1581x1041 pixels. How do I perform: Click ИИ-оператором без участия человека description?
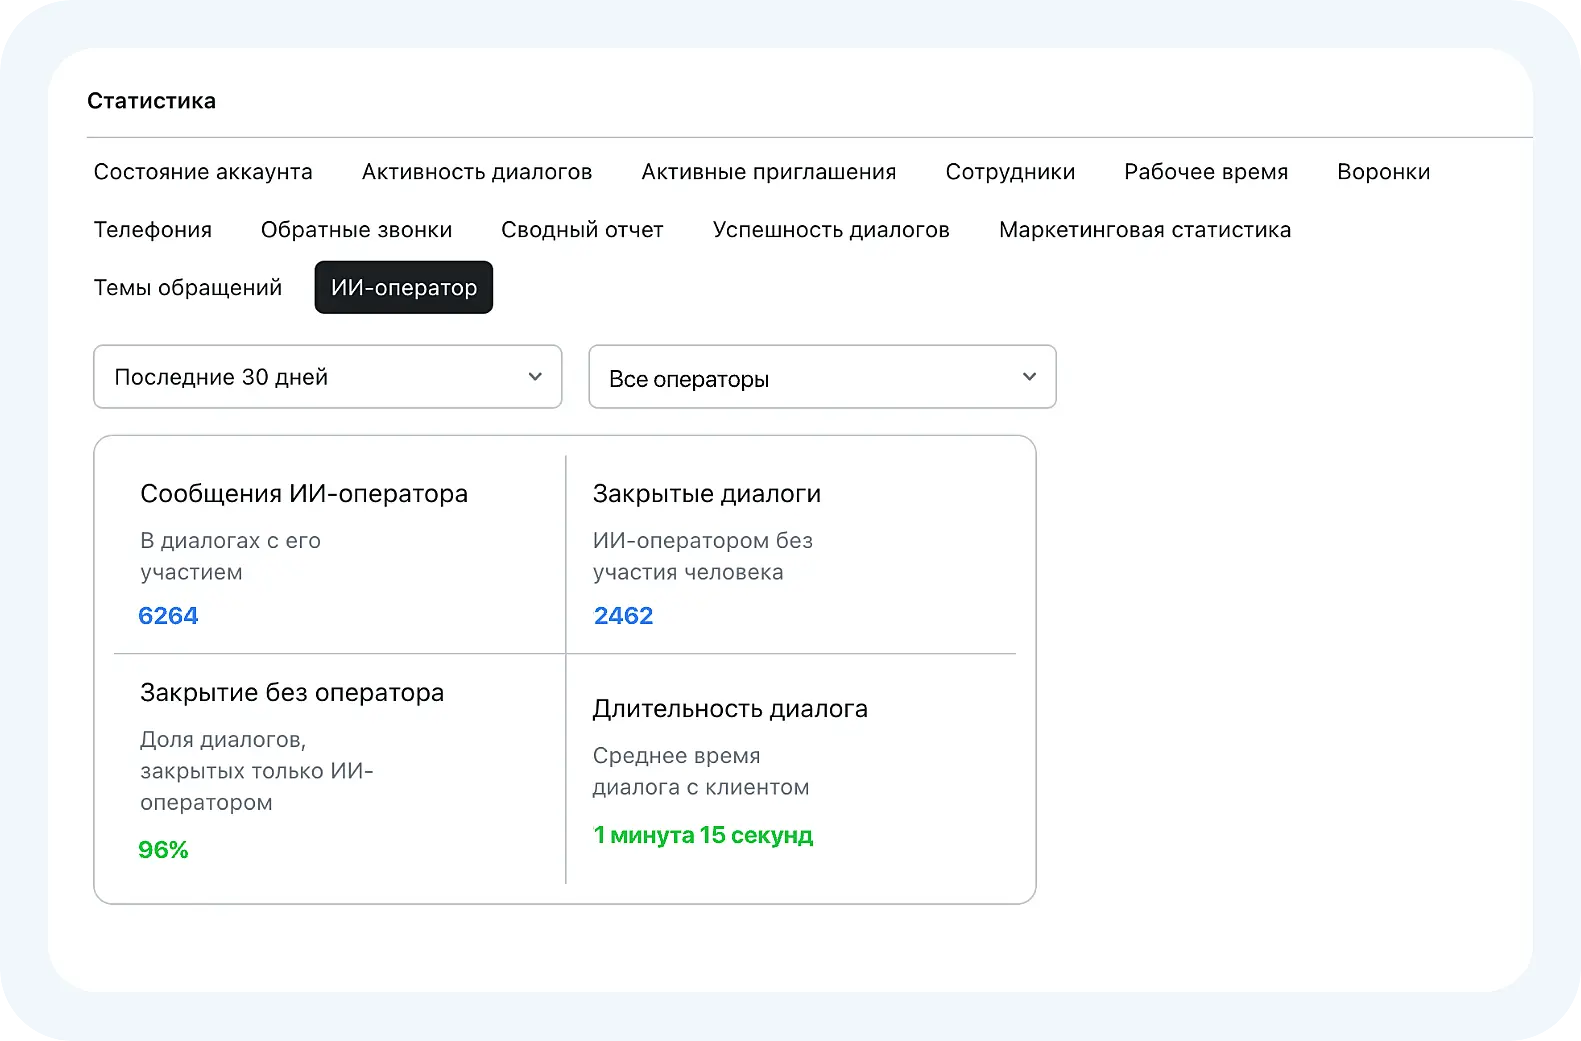point(703,556)
